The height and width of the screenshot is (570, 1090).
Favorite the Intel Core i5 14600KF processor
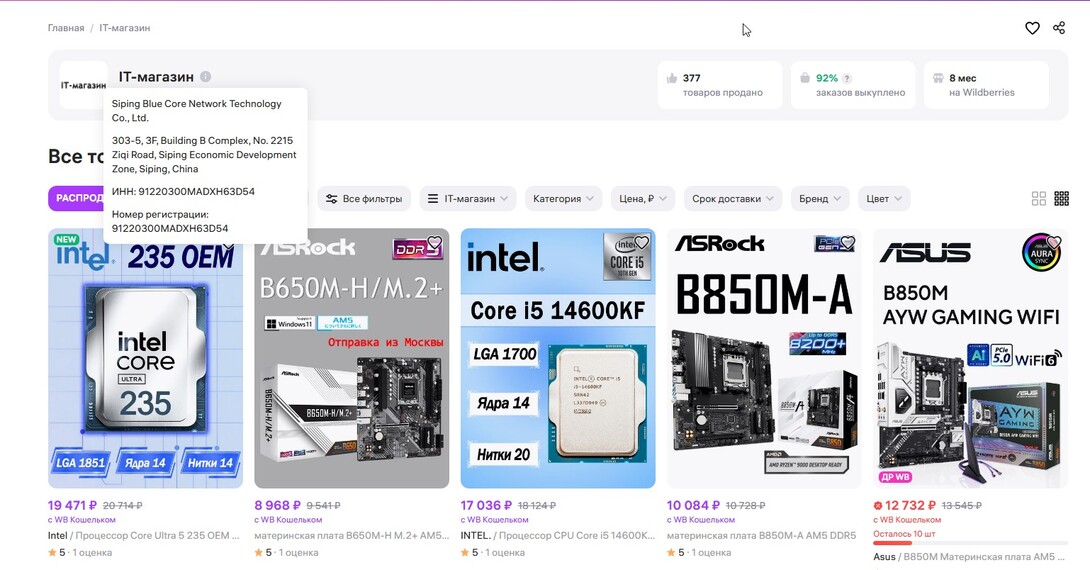641,243
